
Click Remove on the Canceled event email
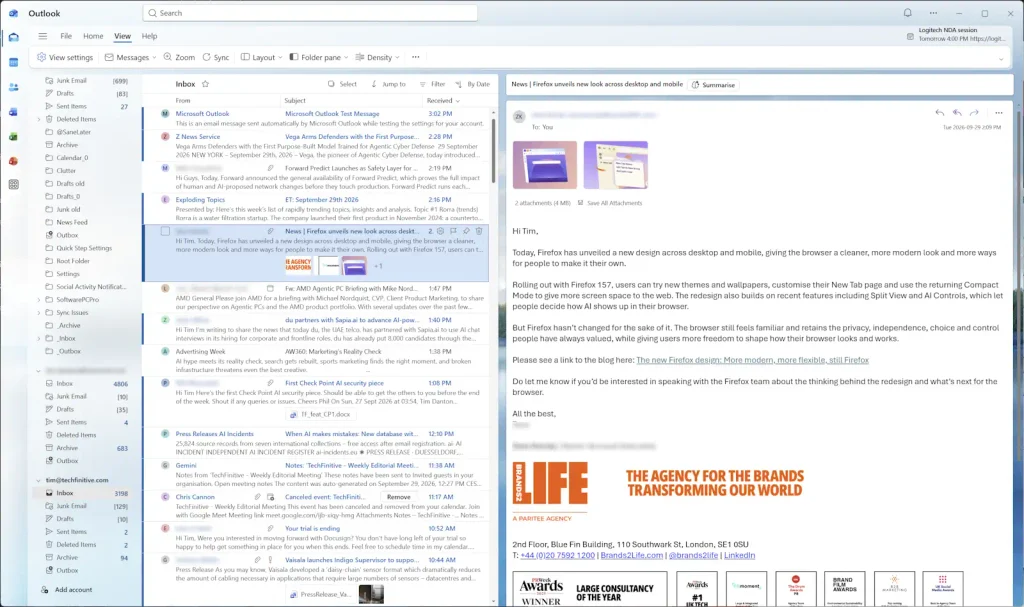click(398, 497)
